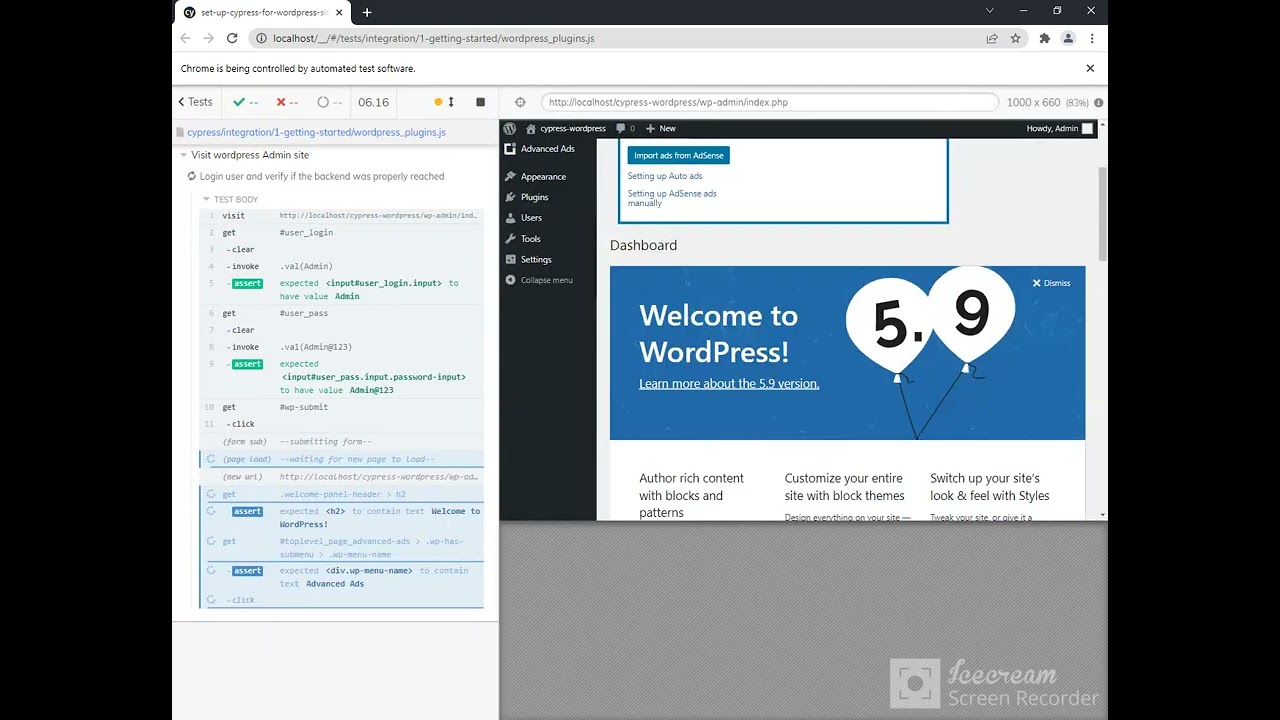Open the Chrome three-dot menu
This screenshot has width=1280, height=720.
click(x=1091, y=38)
